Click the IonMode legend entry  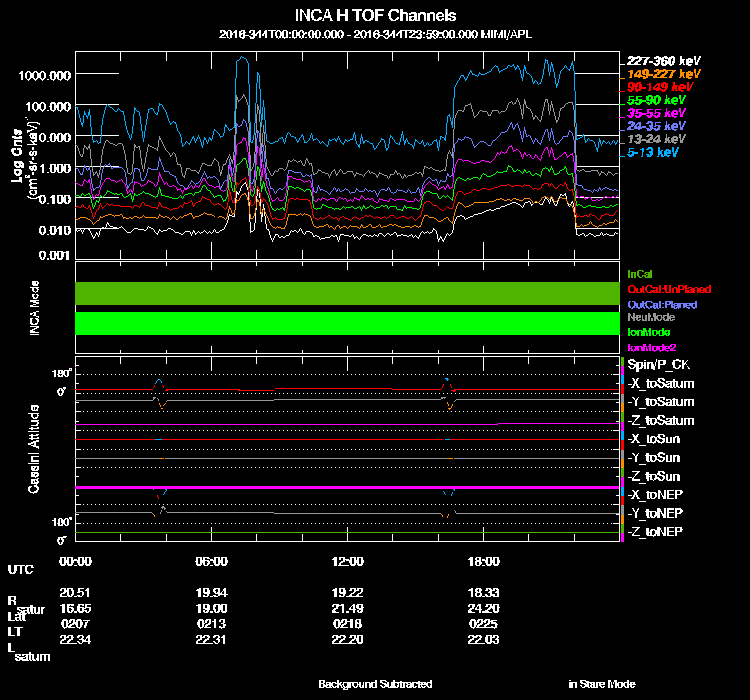[x=649, y=332]
